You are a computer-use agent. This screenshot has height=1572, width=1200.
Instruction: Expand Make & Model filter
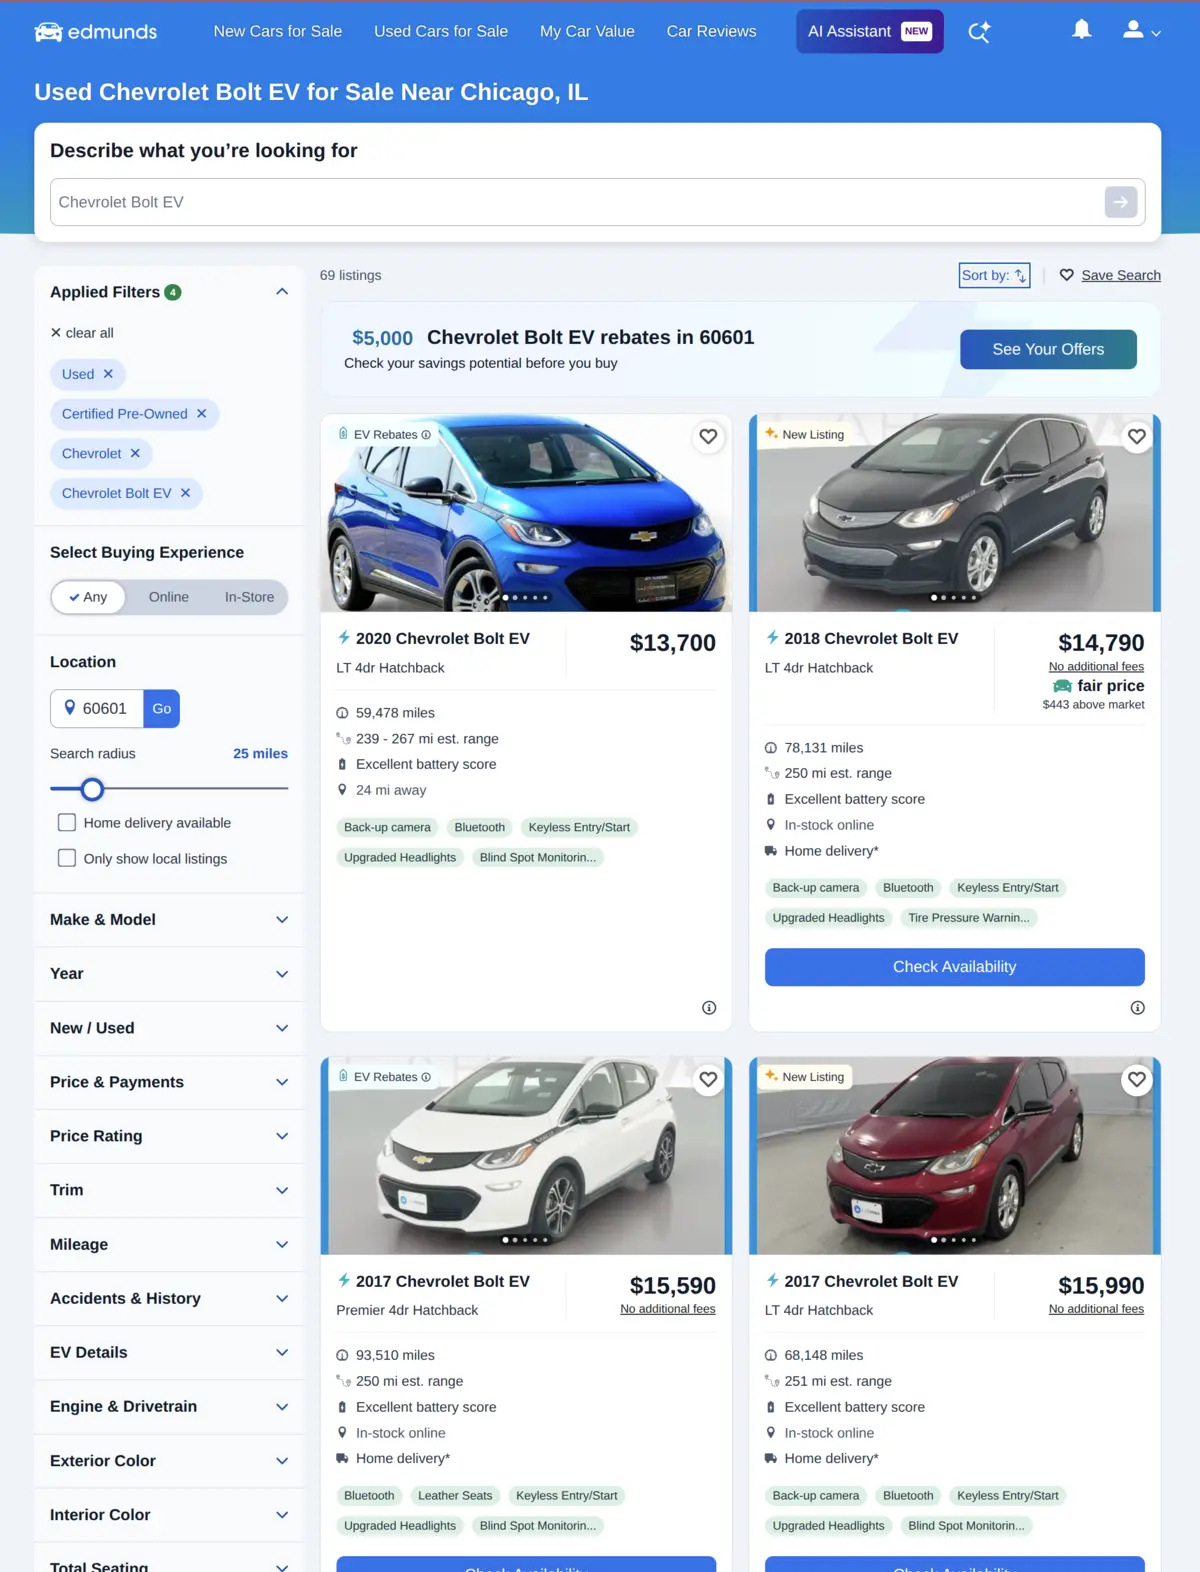[x=169, y=920]
